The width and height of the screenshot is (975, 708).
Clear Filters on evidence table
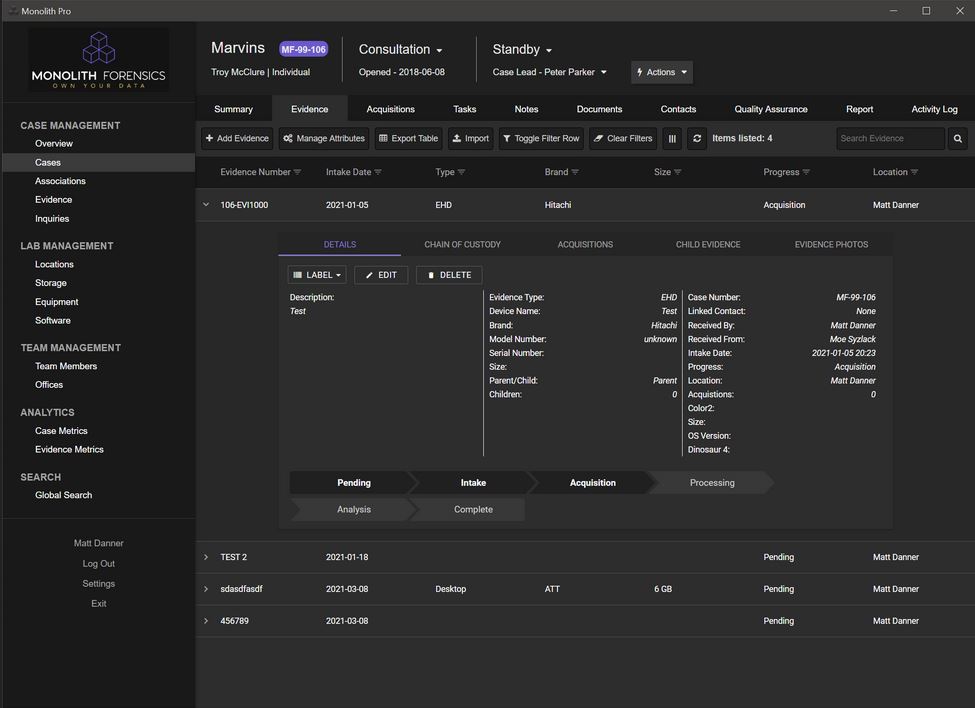click(623, 139)
